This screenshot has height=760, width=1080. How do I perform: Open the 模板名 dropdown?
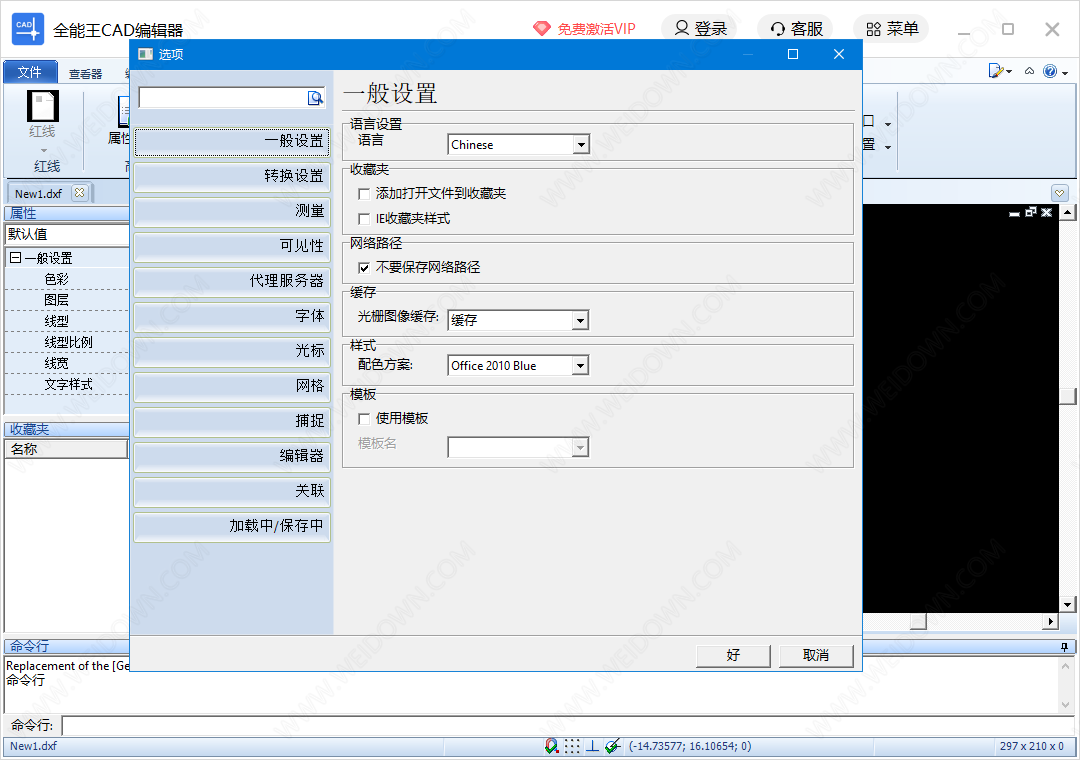coord(581,448)
